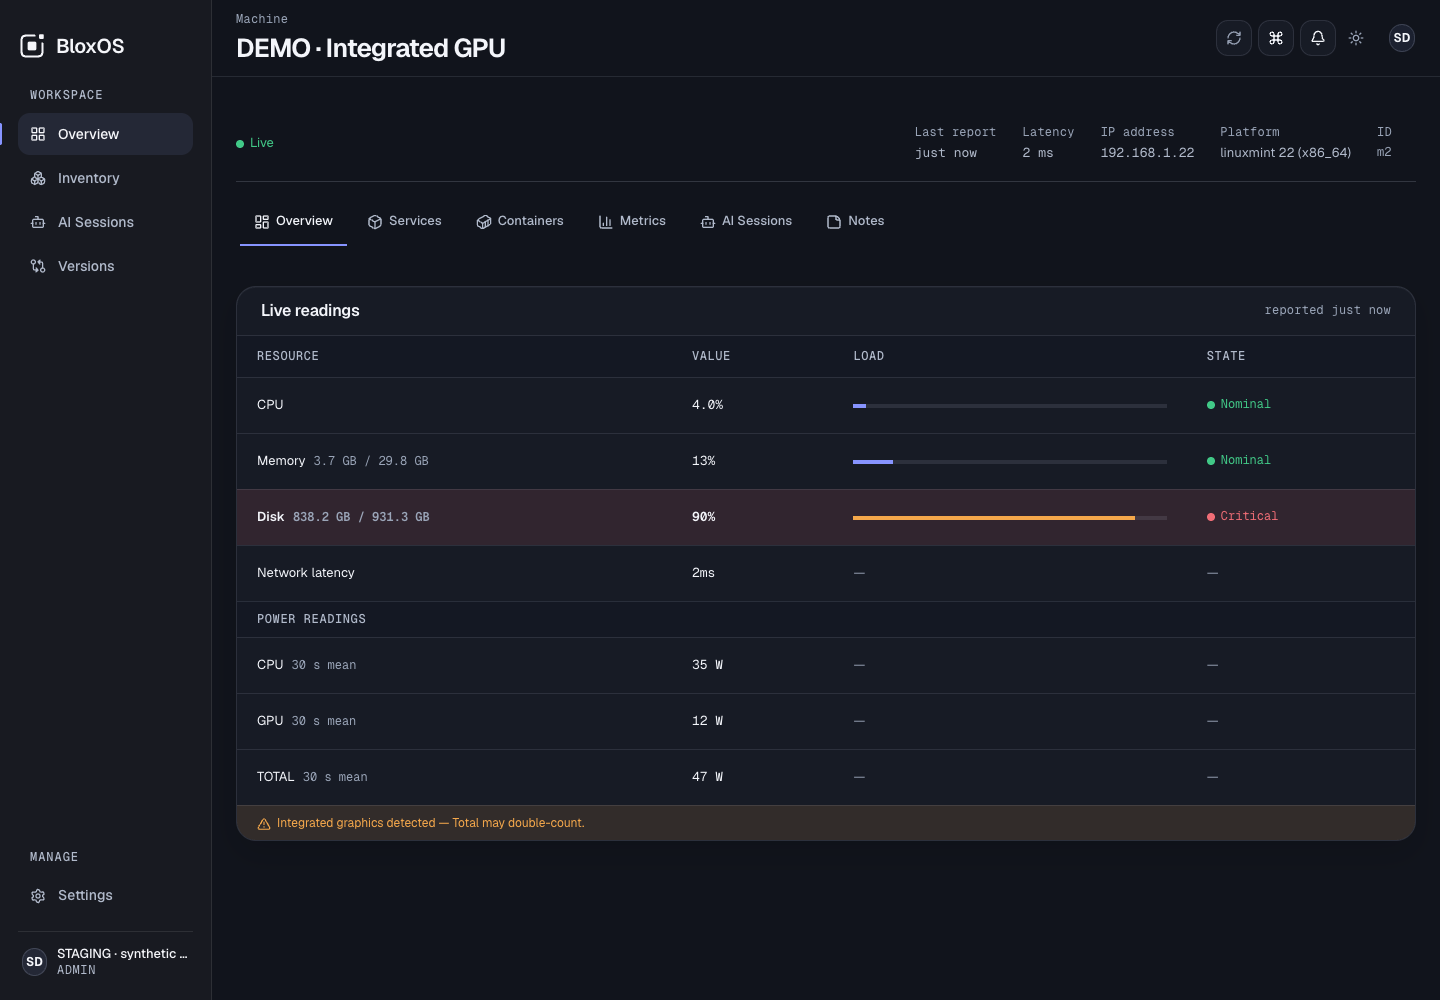The width and height of the screenshot is (1440, 1000).
Task: Click the Nominal state on Memory row
Action: 1239,461
